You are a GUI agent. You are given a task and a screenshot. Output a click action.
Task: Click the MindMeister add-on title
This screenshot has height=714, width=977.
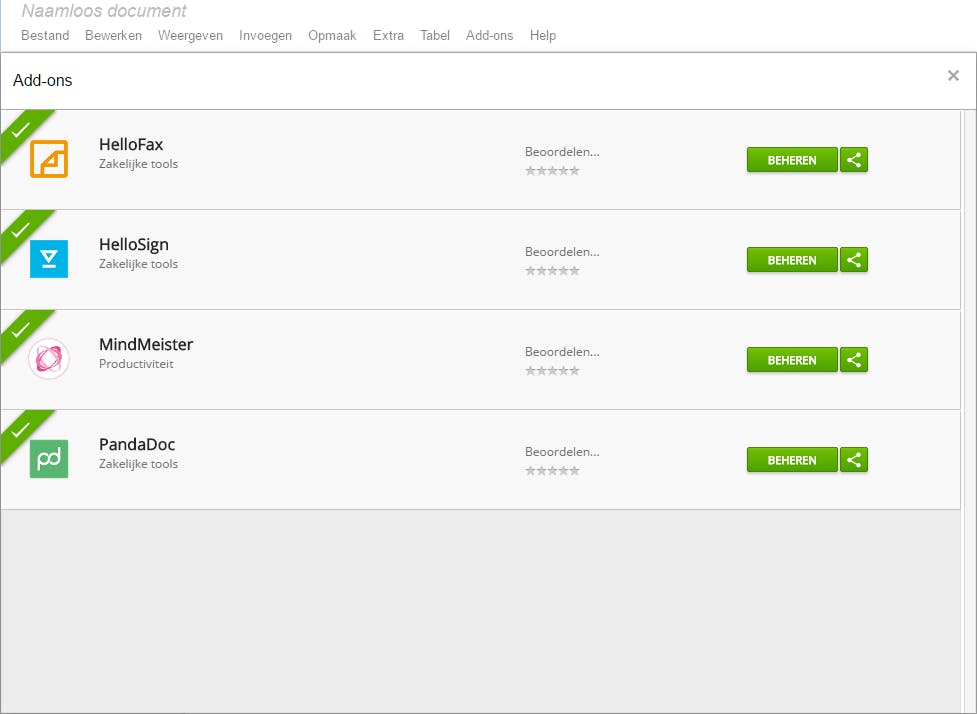pos(146,345)
